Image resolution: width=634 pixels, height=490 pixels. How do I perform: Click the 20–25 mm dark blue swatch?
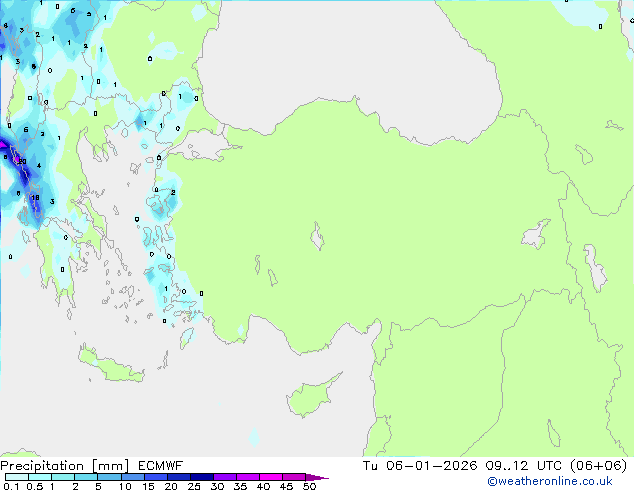point(178,477)
